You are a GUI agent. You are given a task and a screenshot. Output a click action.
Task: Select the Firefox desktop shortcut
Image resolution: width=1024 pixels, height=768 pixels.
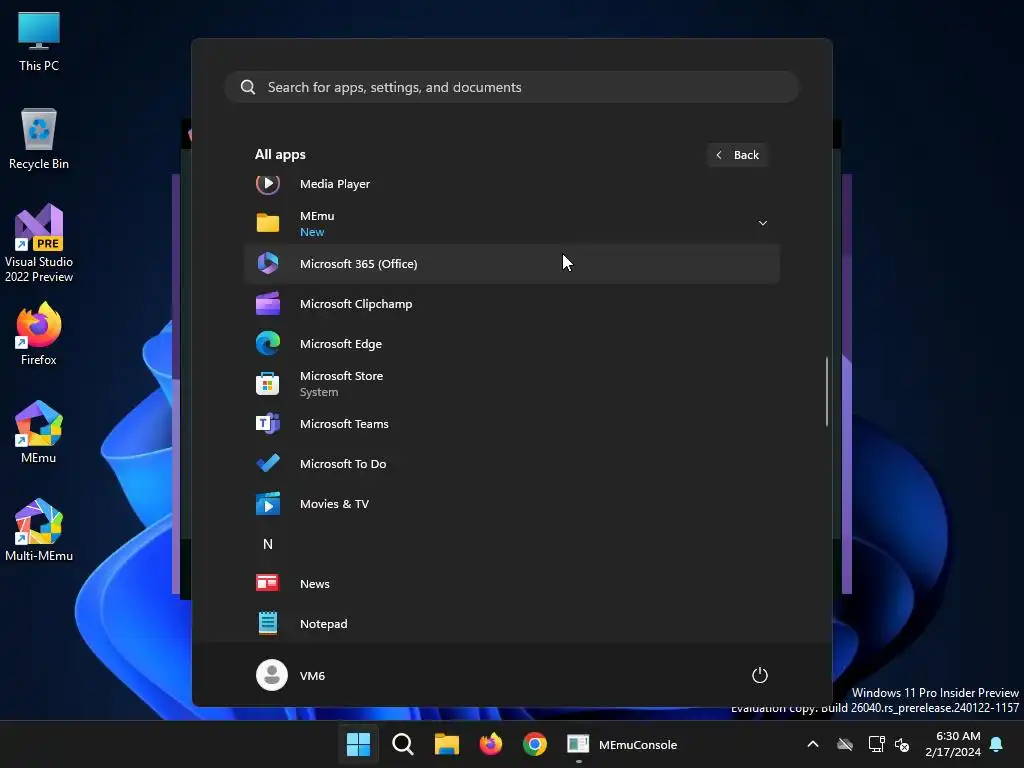(x=39, y=334)
